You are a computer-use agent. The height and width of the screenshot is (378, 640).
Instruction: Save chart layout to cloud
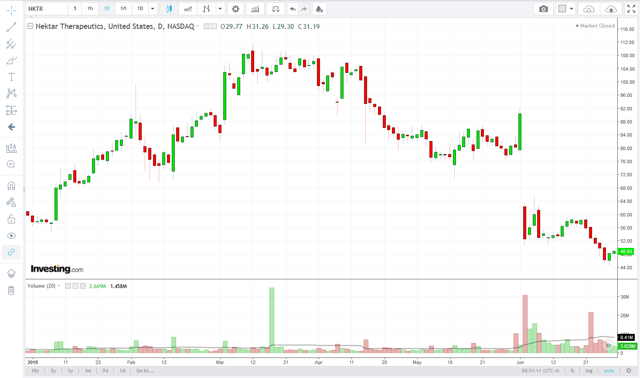click(x=611, y=9)
